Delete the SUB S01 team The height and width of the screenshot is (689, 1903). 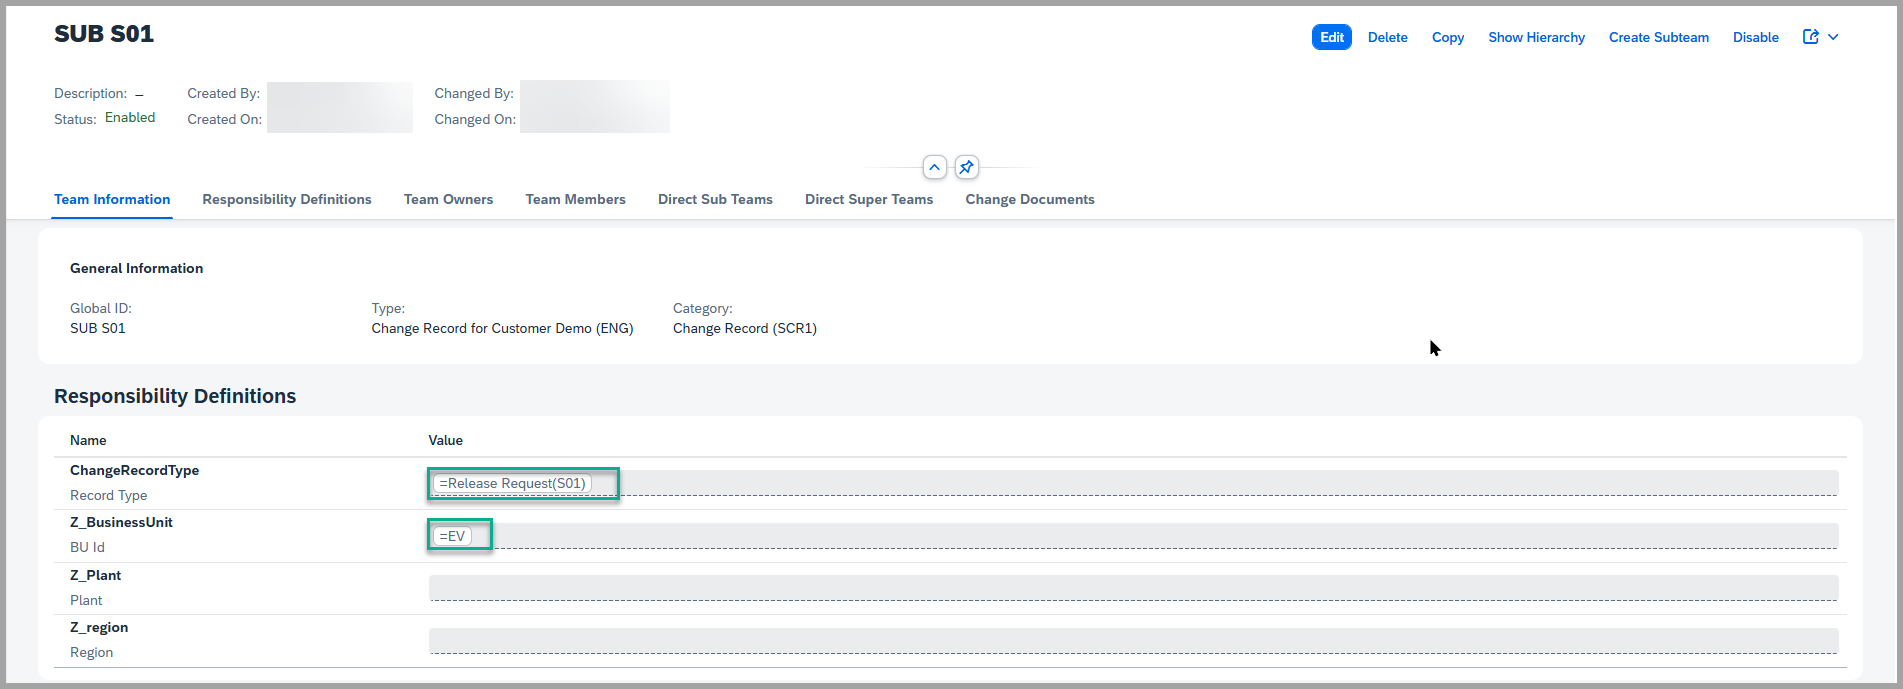[x=1387, y=37]
